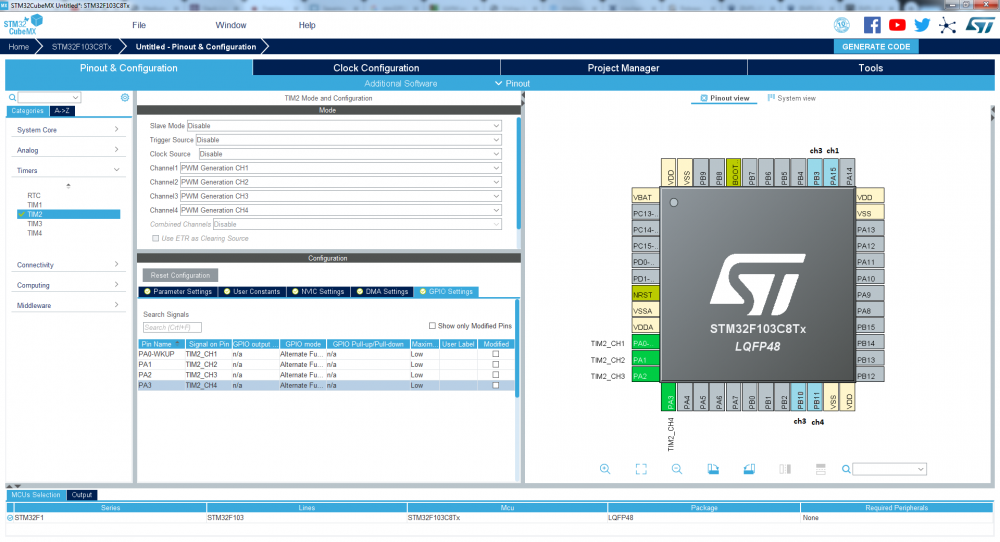
Task: Click the zoom in icon below chip view
Action: 605,469
